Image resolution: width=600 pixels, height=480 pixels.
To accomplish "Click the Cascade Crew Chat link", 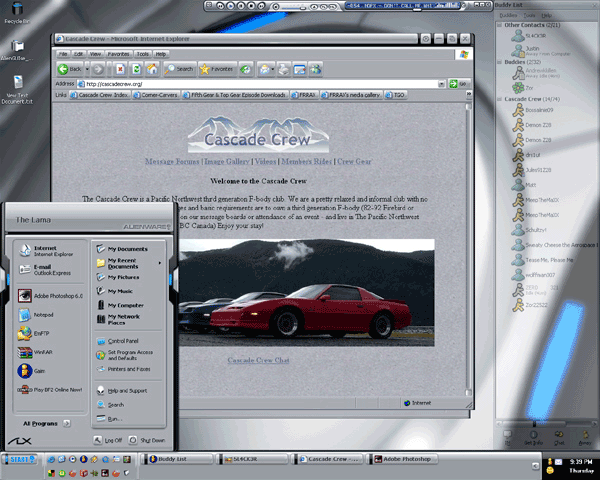I will point(258,360).
